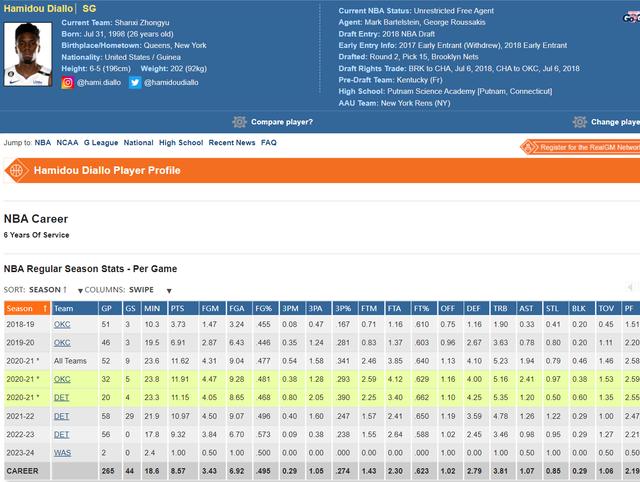
Task: Open COLUMNS: SWIPE dropdown arrow
Action: click(169, 291)
